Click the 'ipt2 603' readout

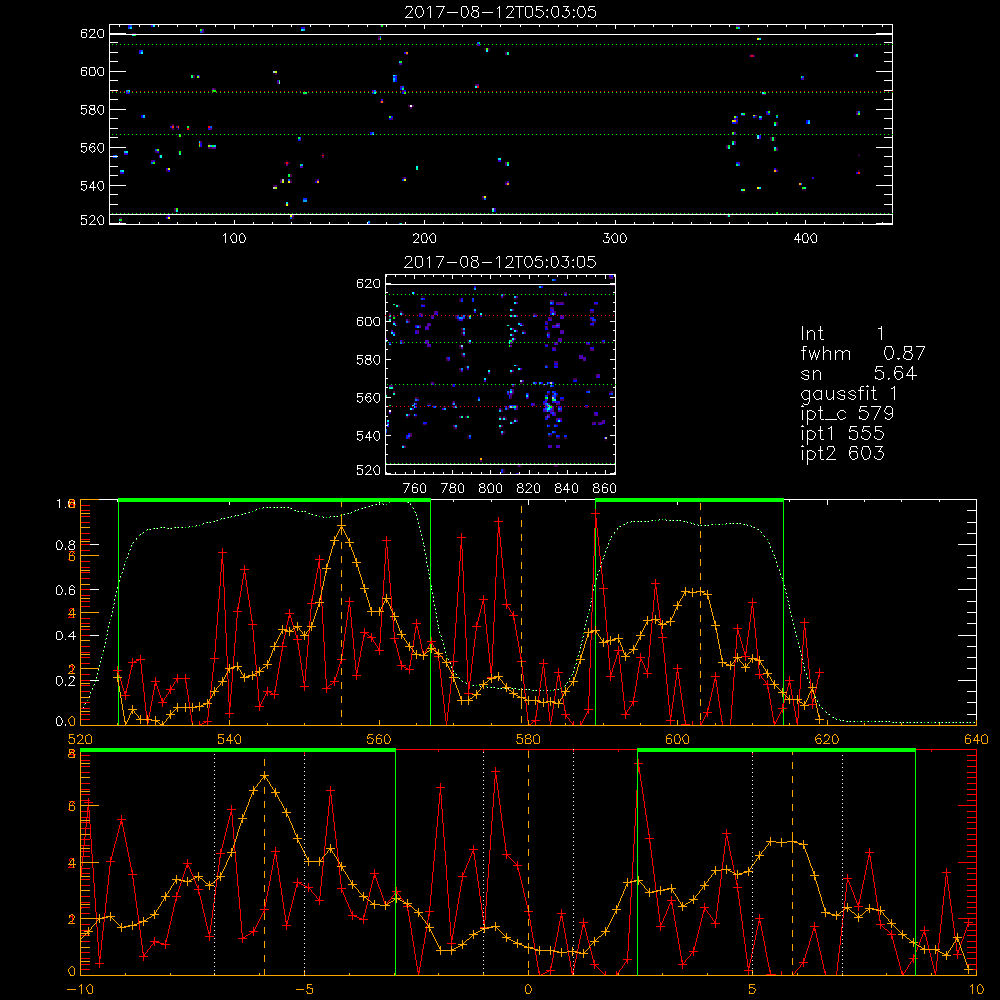coord(842,453)
